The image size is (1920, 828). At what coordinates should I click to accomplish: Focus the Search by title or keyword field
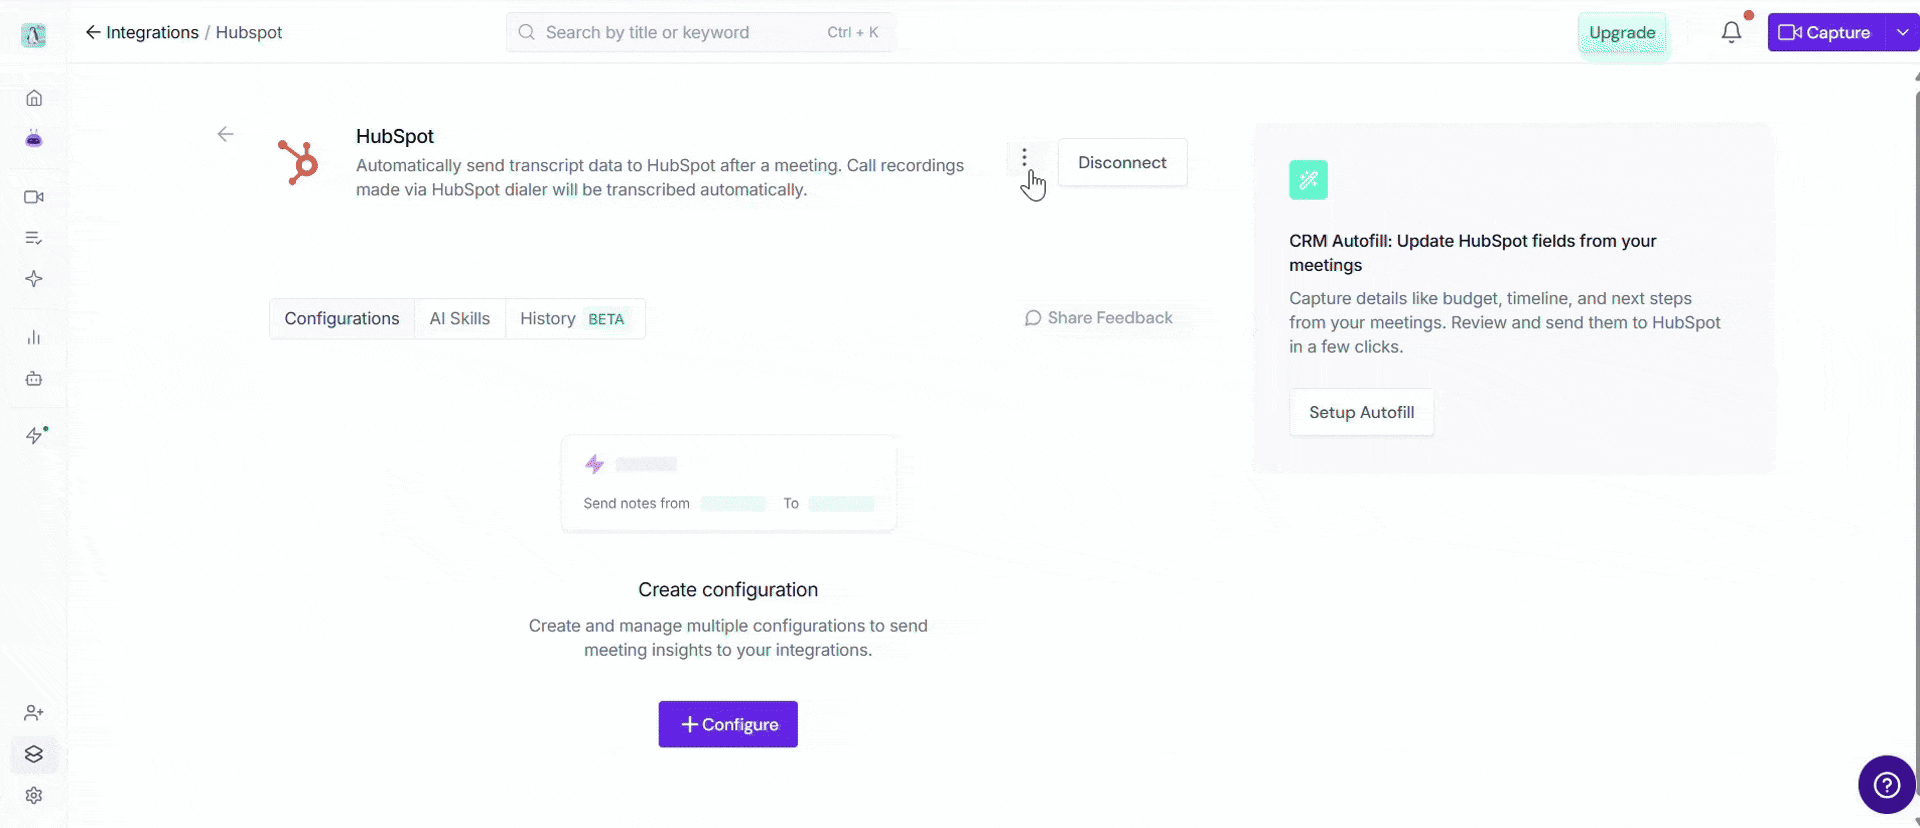tap(700, 32)
